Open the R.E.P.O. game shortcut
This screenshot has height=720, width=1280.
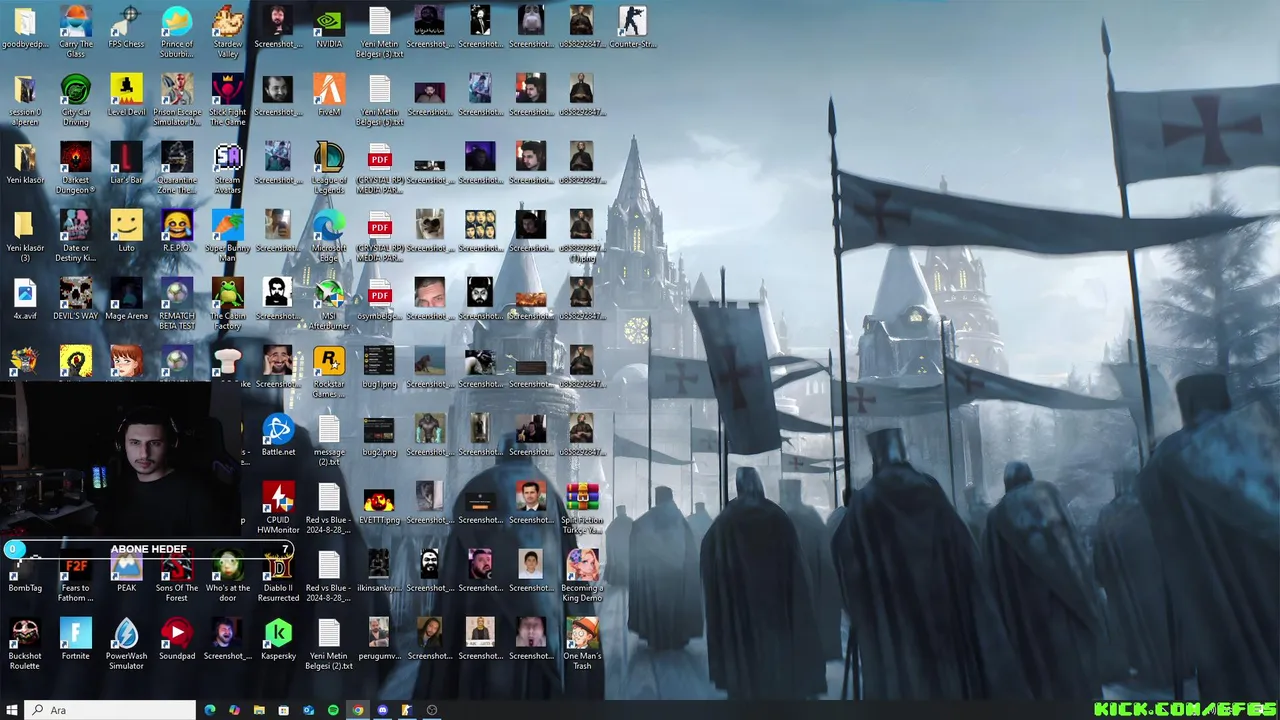[177, 232]
